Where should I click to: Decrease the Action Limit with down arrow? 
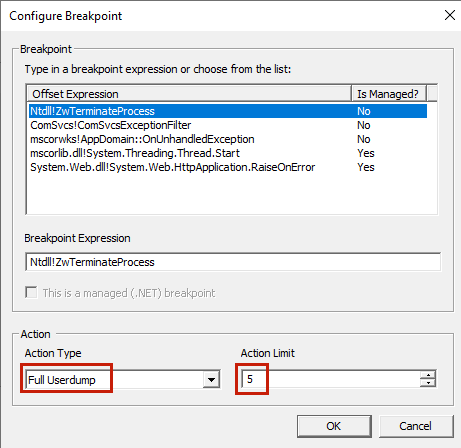point(428,383)
